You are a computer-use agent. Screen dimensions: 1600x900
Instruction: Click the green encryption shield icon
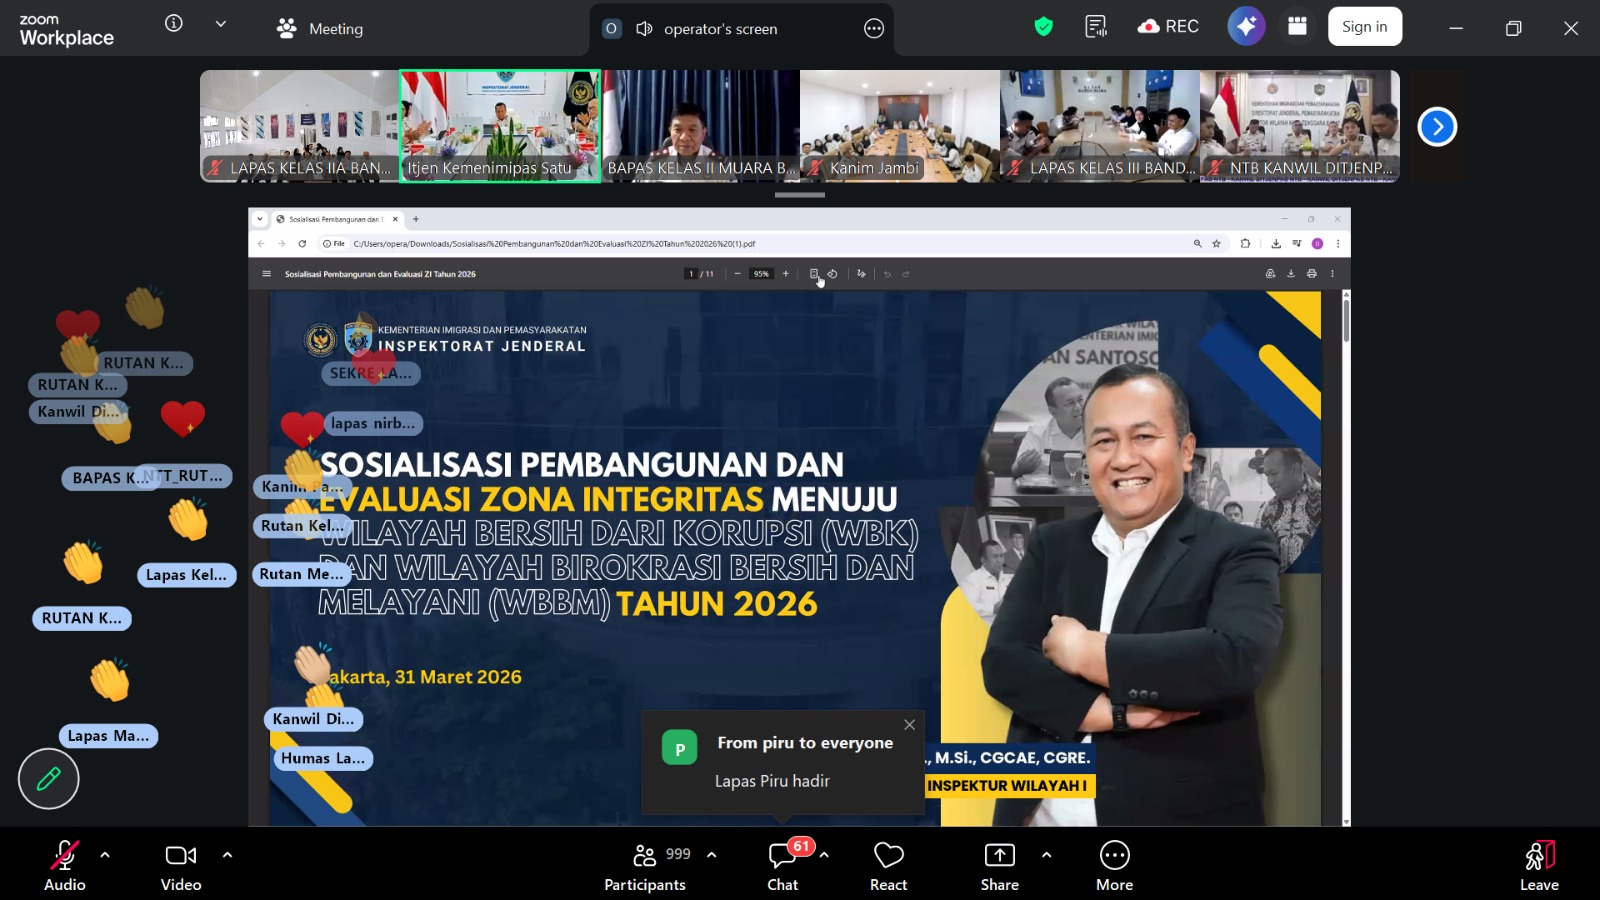coord(1044,27)
